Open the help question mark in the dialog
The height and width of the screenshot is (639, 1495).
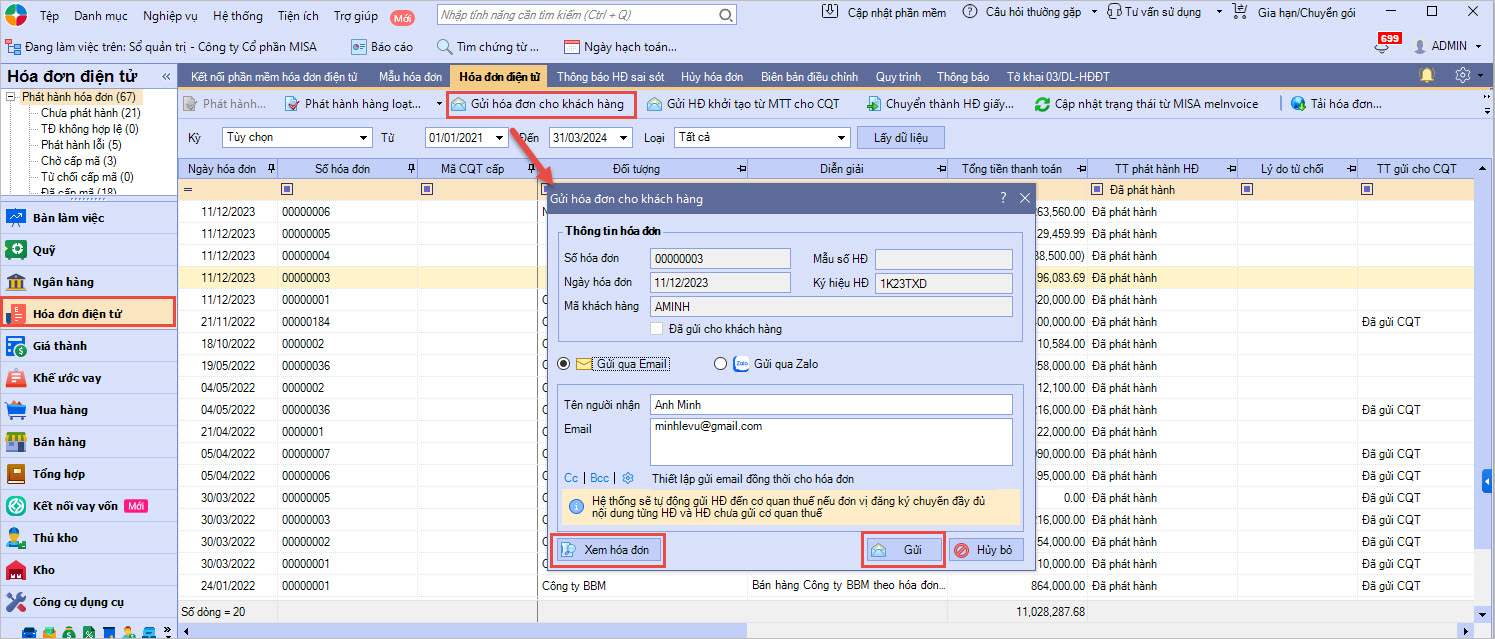(1003, 199)
